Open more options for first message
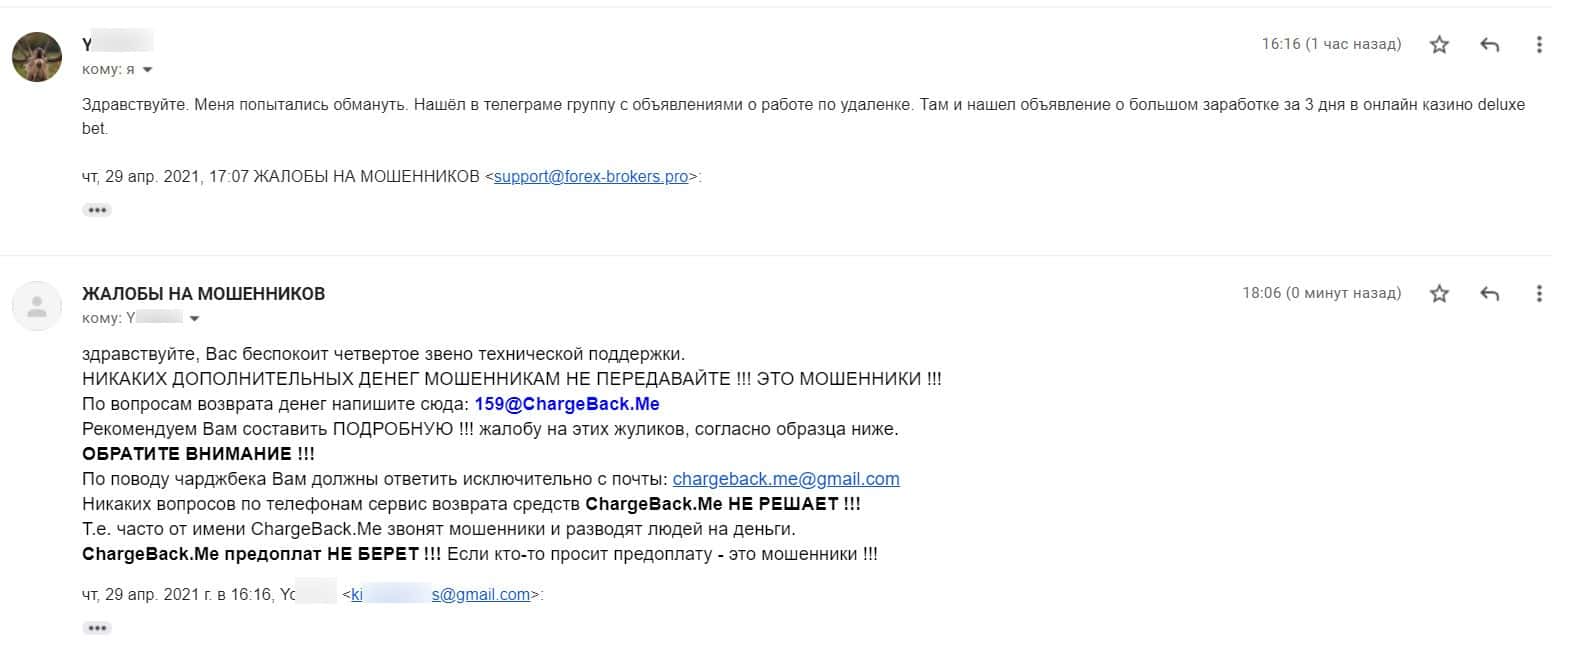1570x652 pixels. click(x=1539, y=44)
